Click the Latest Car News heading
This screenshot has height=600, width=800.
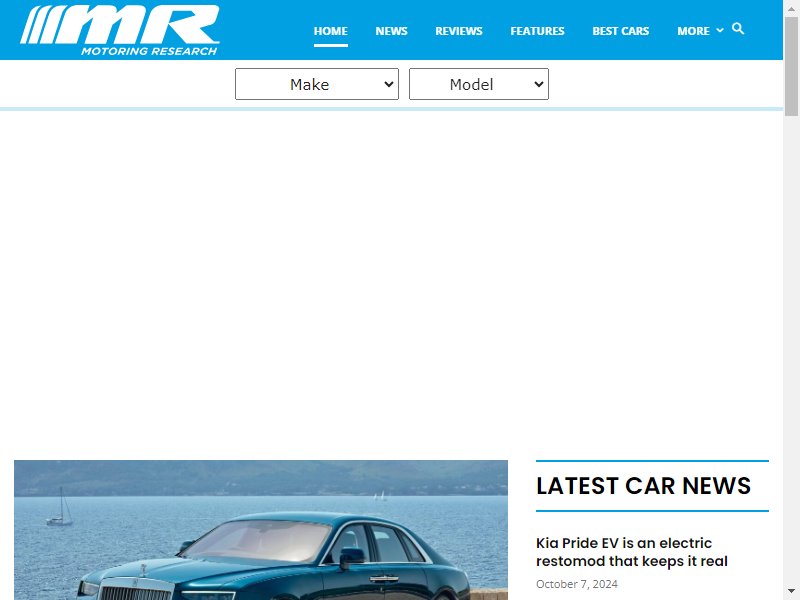[643, 486]
